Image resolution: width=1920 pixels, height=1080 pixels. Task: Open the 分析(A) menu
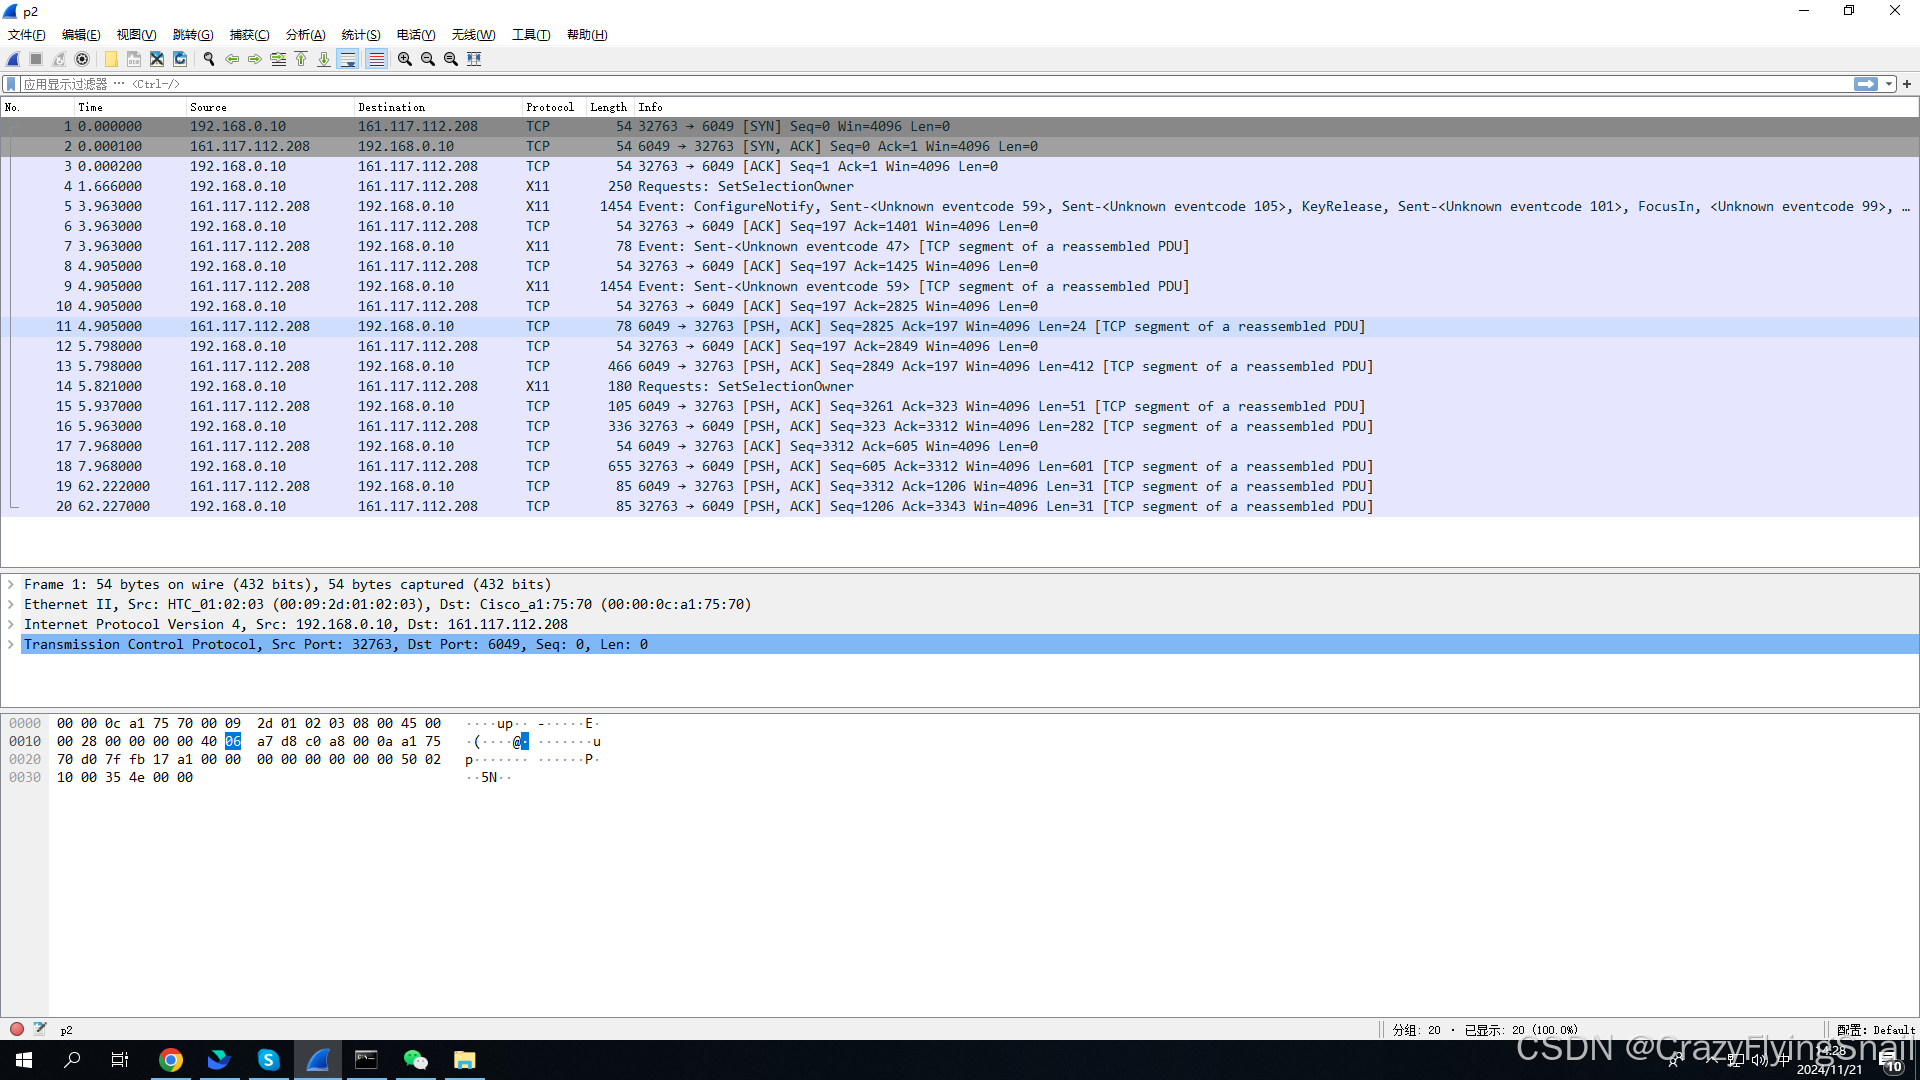coord(305,34)
